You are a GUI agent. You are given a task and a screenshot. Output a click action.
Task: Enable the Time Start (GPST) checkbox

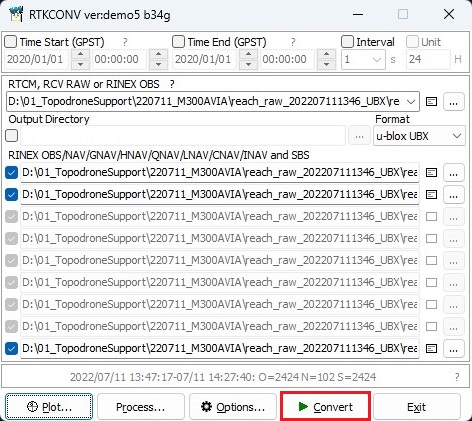point(10,42)
